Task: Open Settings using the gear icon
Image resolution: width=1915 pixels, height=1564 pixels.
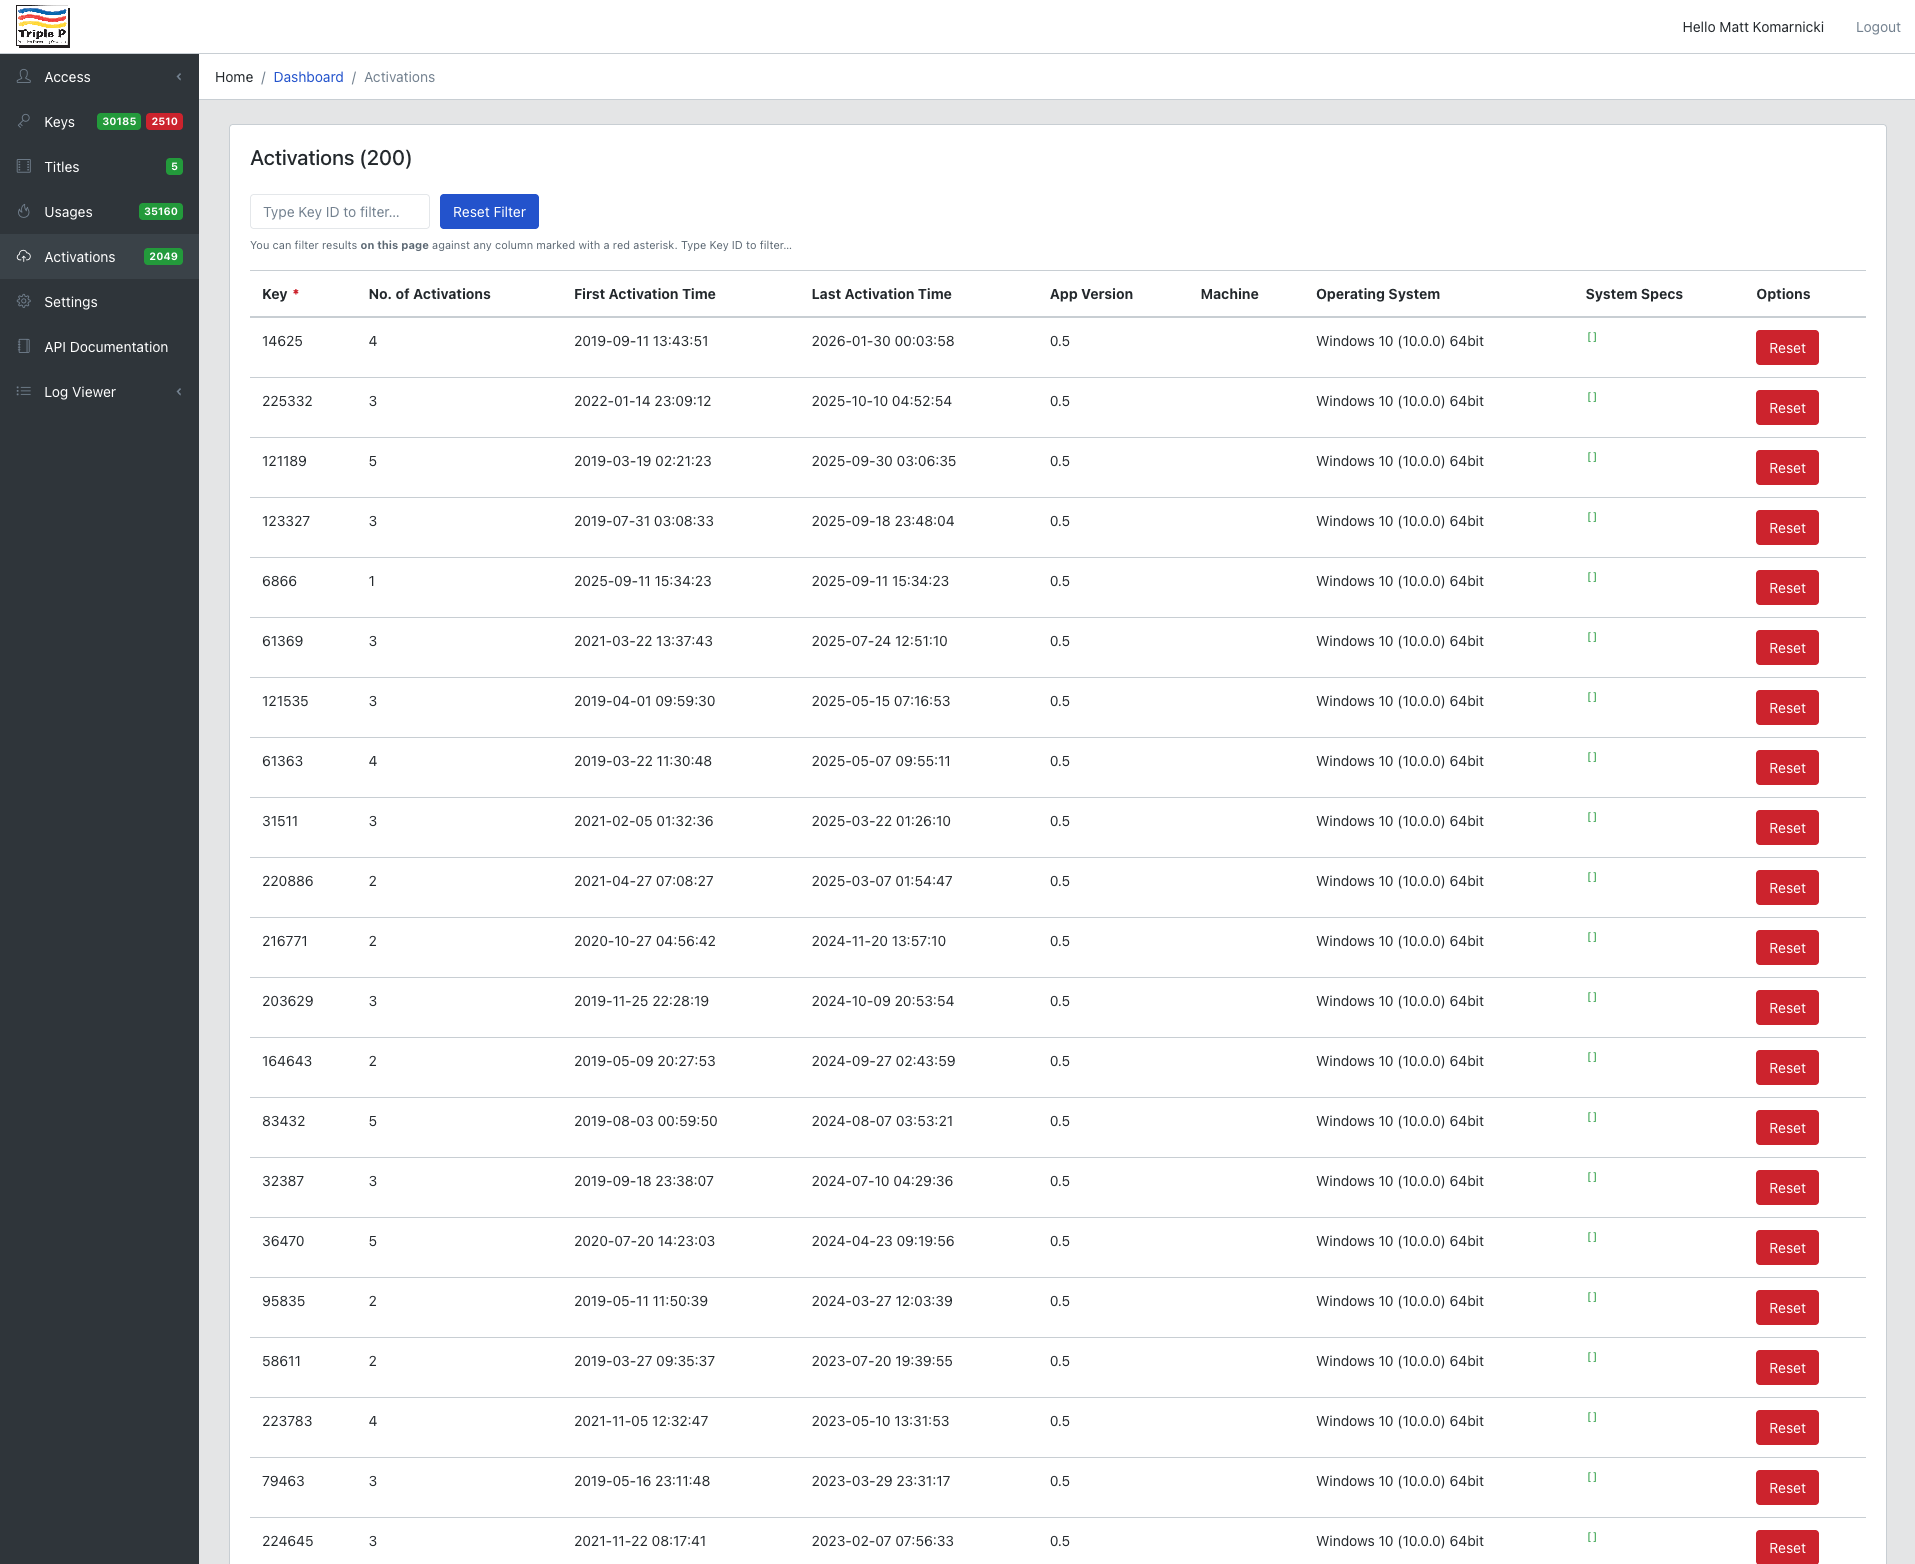Action: [x=24, y=301]
